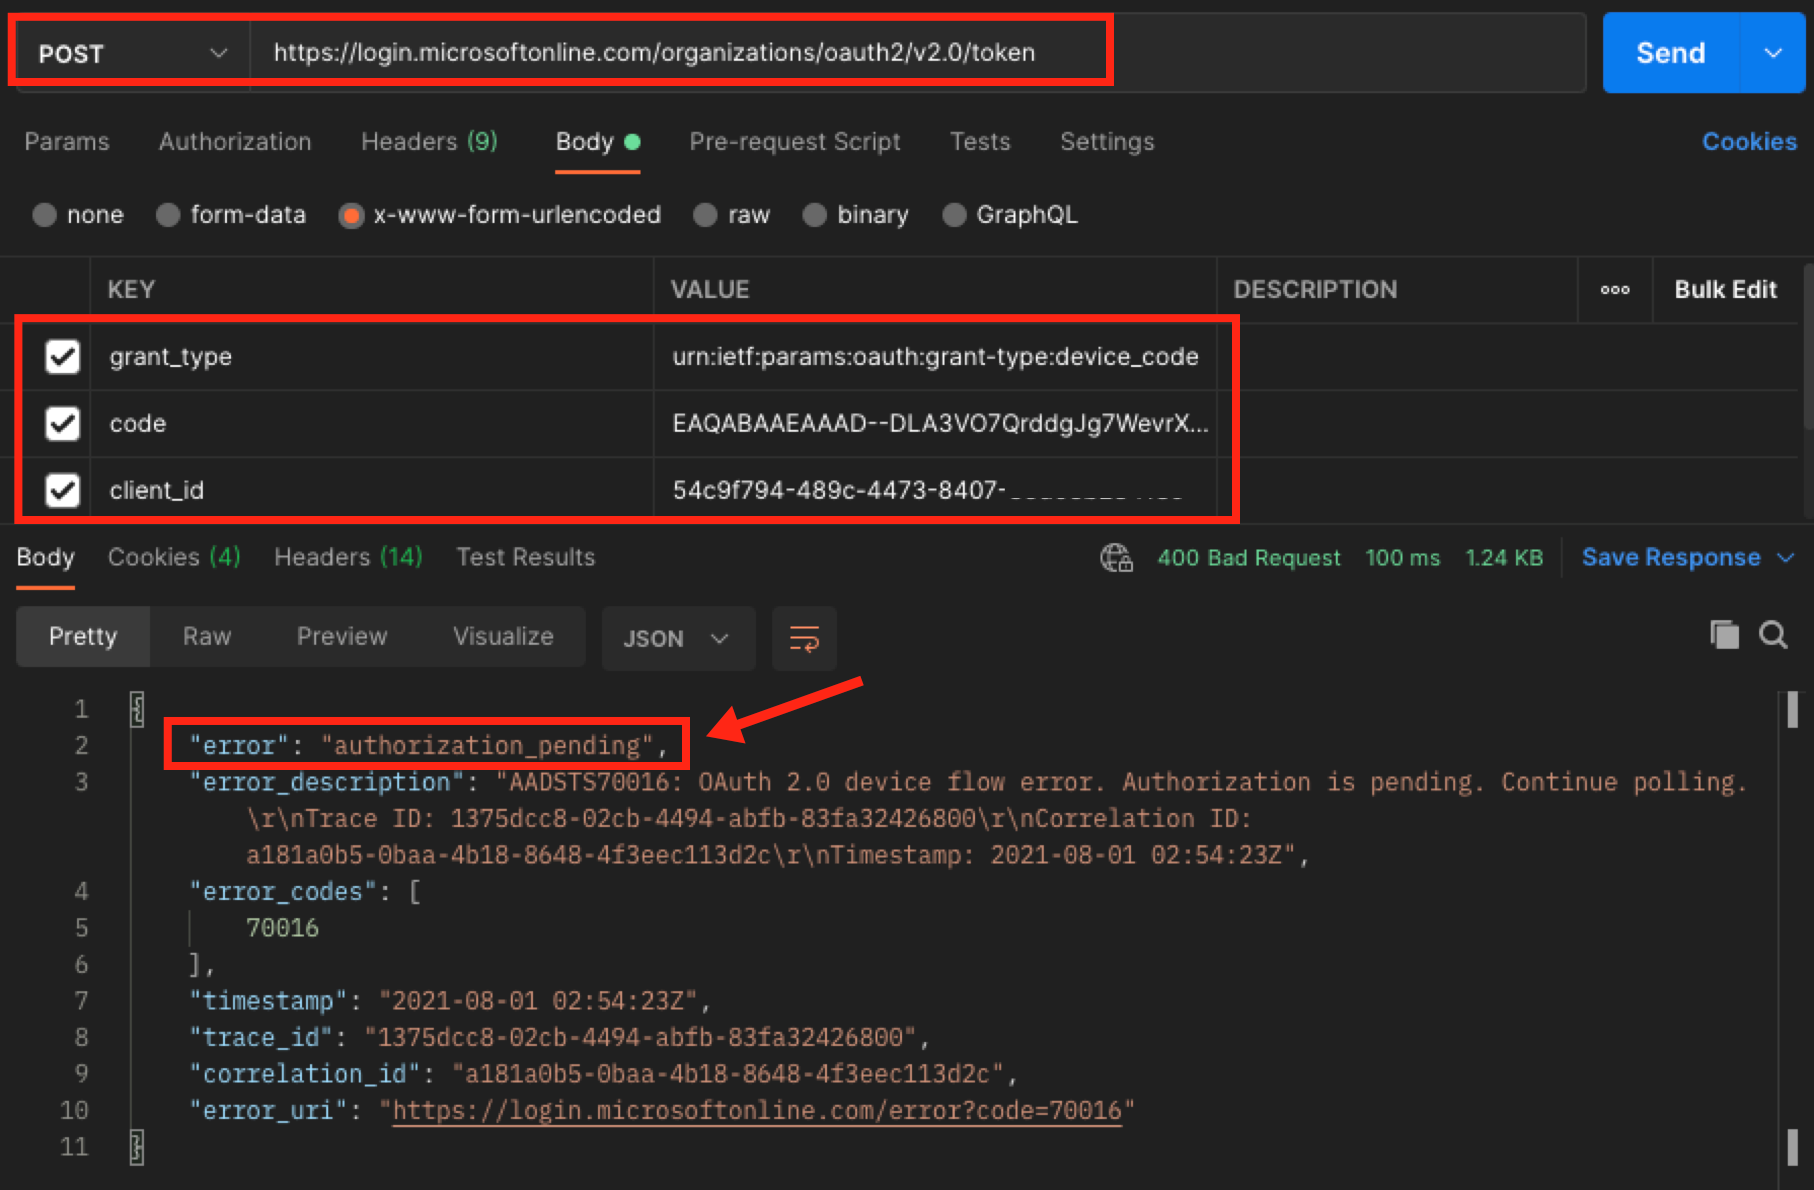The width and height of the screenshot is (1814, 1190).
Task: Open the response Headers (14) tab
Action: point(348,557)
